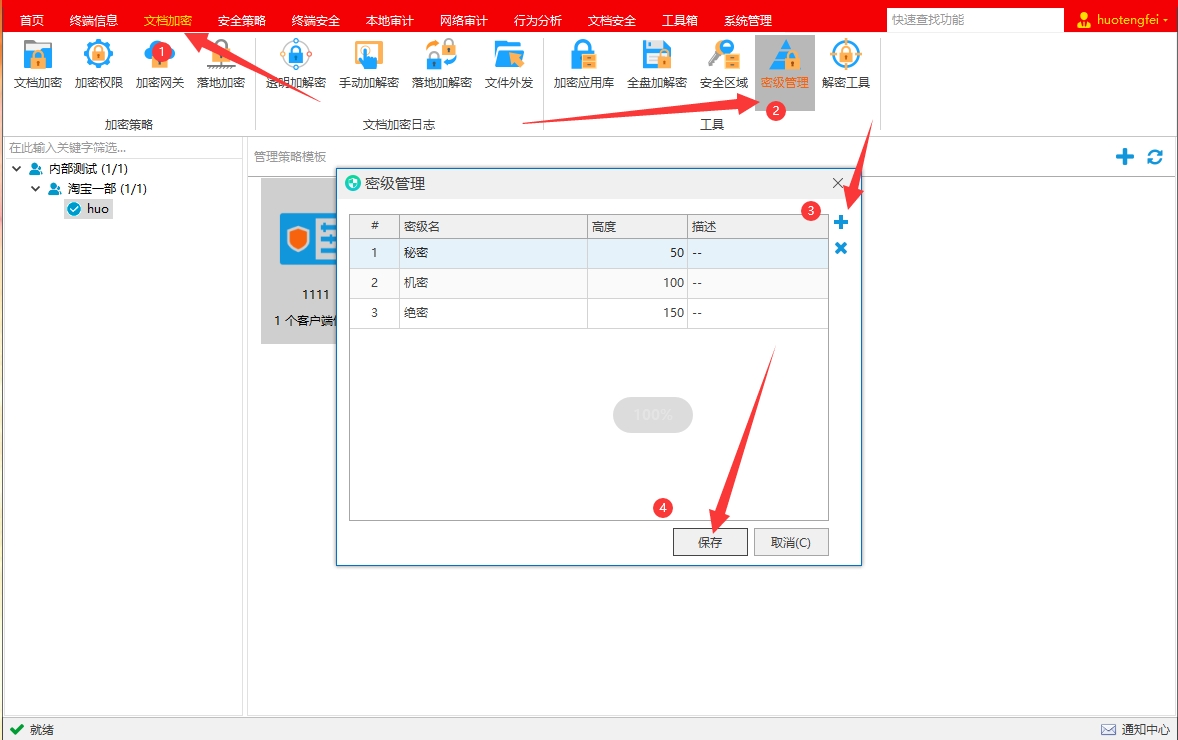Open 通知中心 in status bar
1178x740 pixels.
tap(1135, 729)
